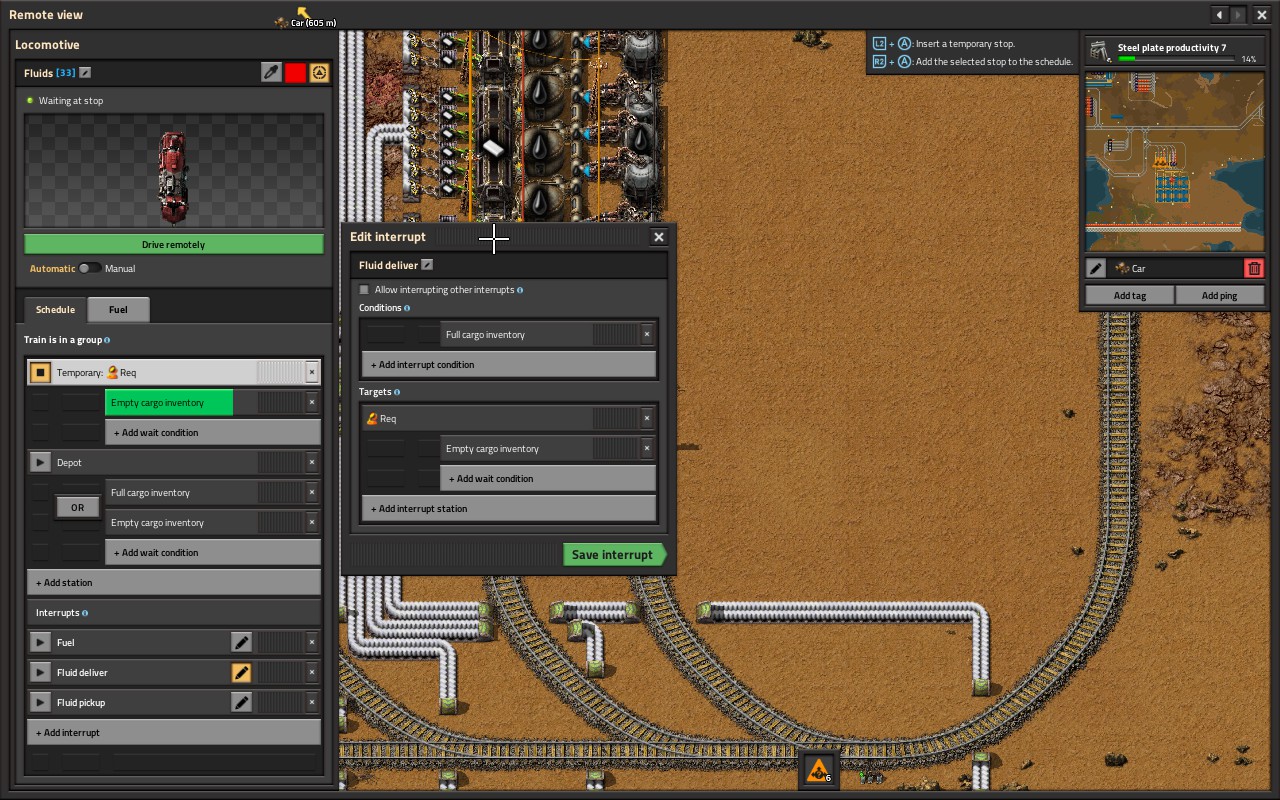Edit the Fluid pickup interrupt
This screenshot has width=1280, height=800.
click(x=241, y=702)
